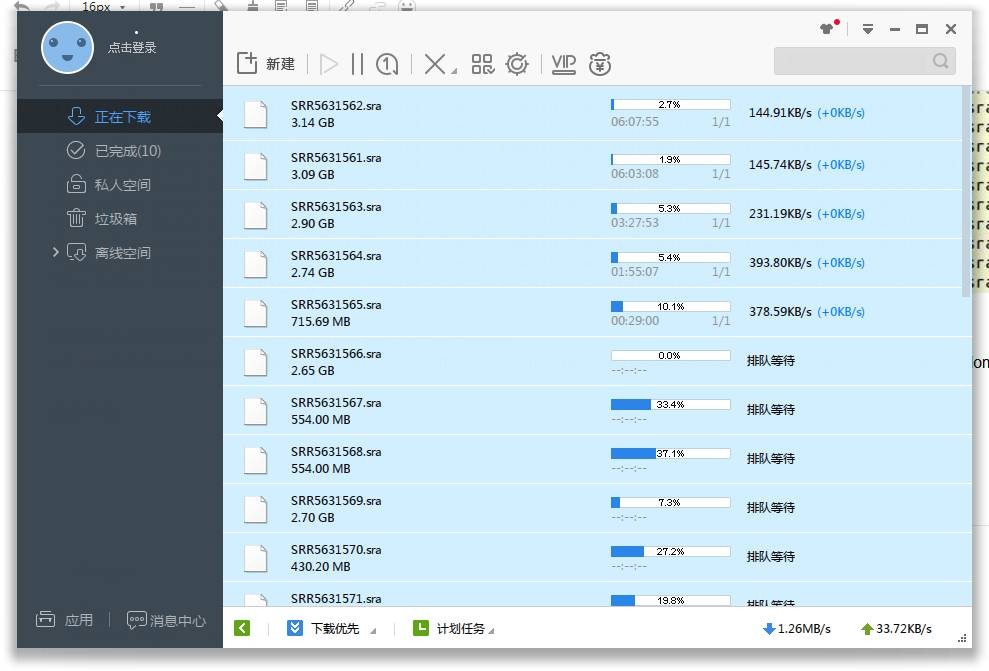The height and width of the screenshot is (671, 989).
Task: Click the download list vertical scrollbar
Action: [967, 192]
